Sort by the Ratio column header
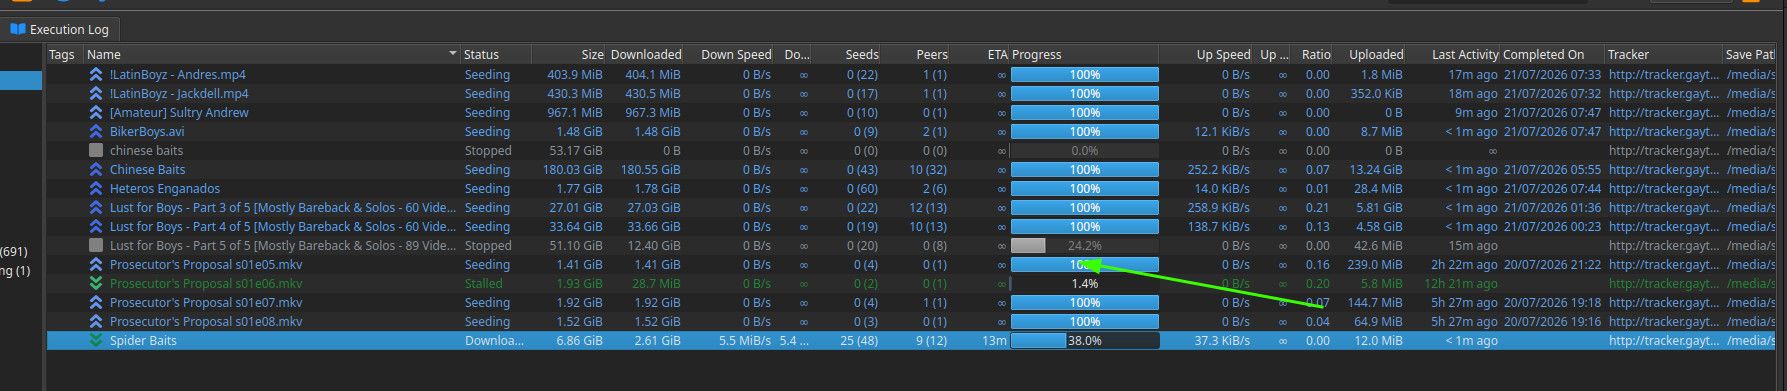The width and height of the screenshot is (1787, 391). [x=1316, y=54]
